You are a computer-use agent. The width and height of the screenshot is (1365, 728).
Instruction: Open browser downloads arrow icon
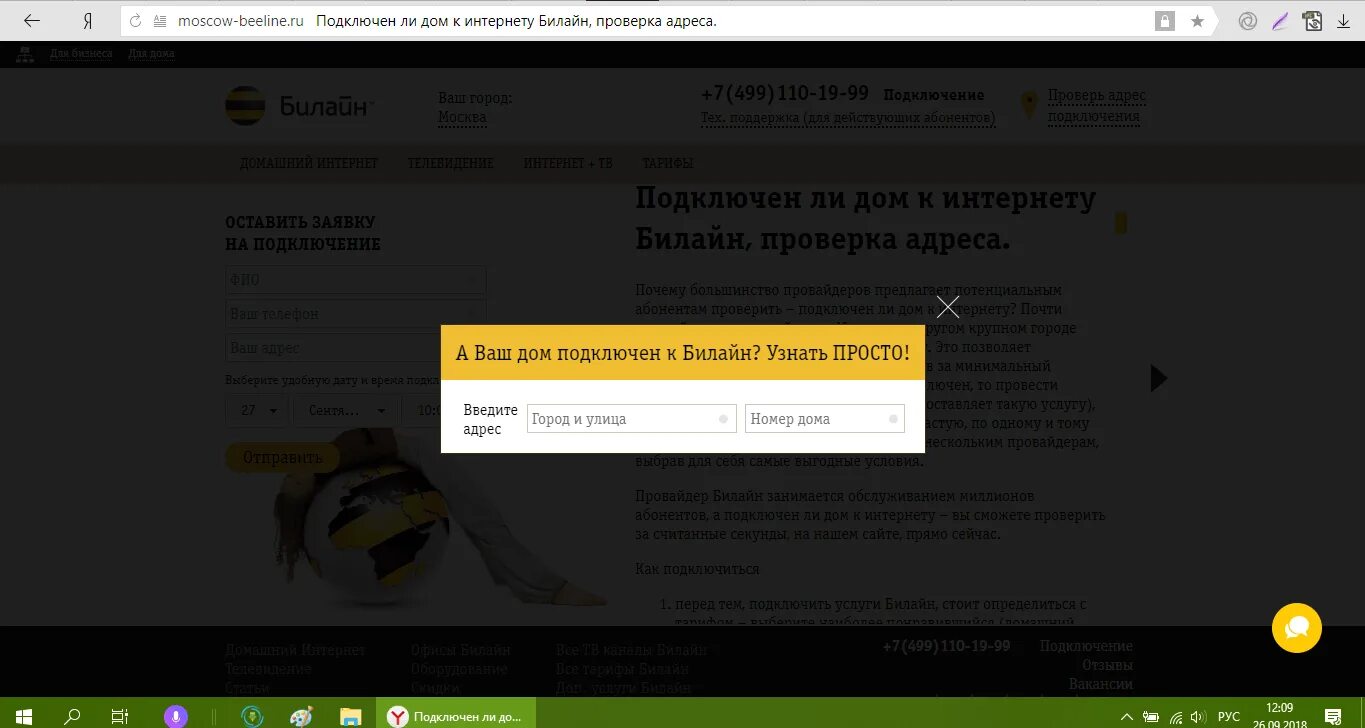1343,21
